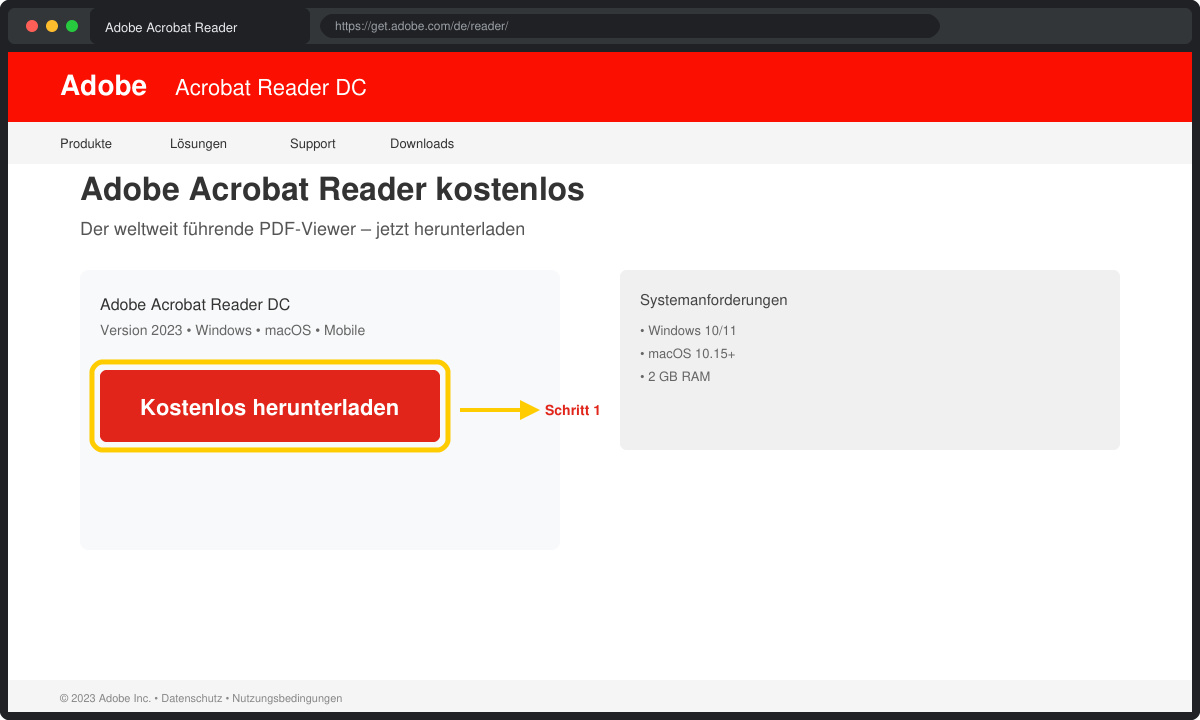Click the Systemanforderungen heading
Image resolution: width=1200 pixels, height=720 pixels.
coord(714,300)
